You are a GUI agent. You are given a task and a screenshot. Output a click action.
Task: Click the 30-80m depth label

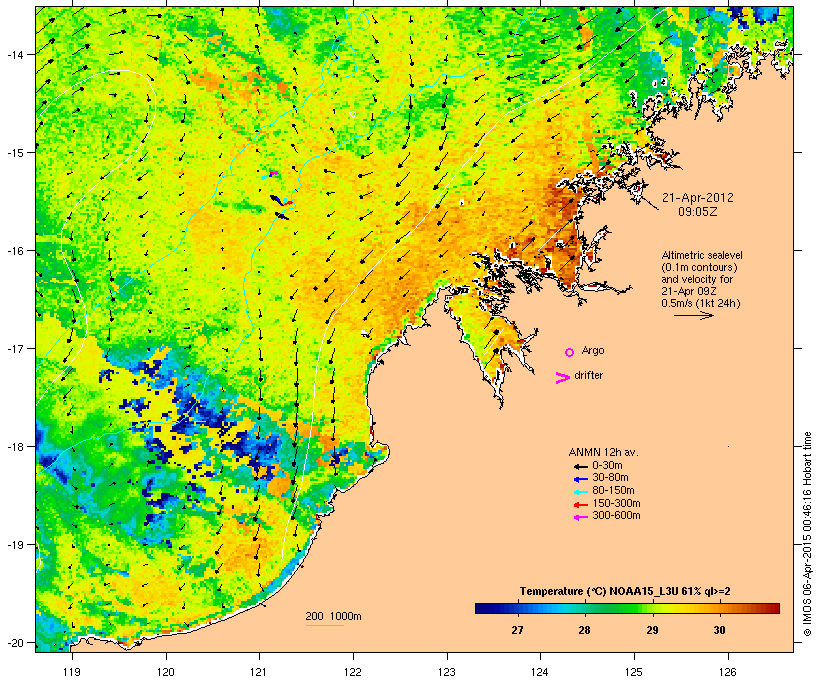[x=610, y=478]
